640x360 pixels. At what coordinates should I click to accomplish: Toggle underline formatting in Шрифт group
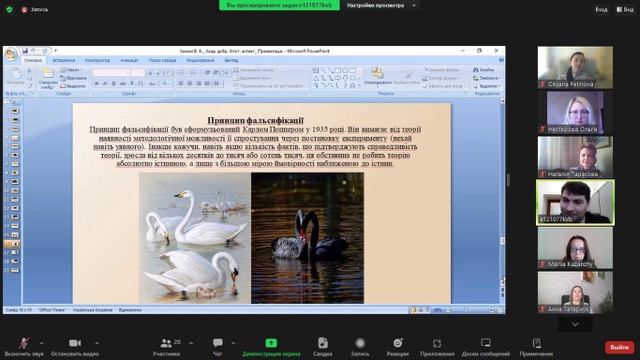click(x=114, y=83)
